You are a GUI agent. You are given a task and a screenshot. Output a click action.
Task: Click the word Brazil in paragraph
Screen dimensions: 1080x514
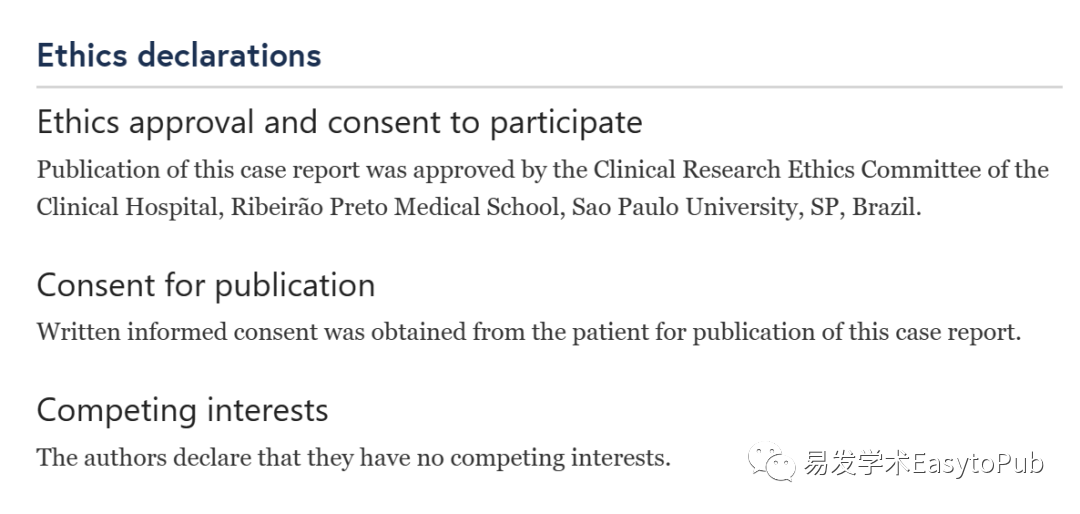[x=886, y=207]
